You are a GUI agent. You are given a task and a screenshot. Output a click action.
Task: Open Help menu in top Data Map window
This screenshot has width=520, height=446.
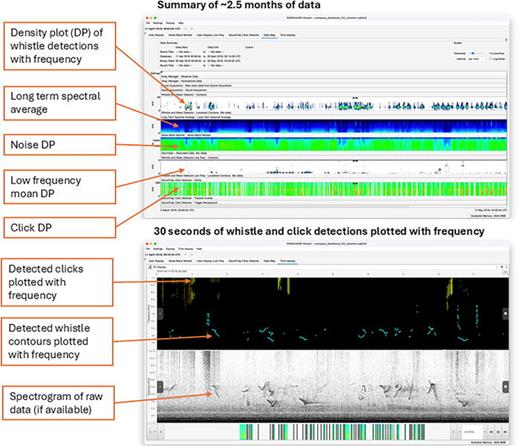[181, 23]
